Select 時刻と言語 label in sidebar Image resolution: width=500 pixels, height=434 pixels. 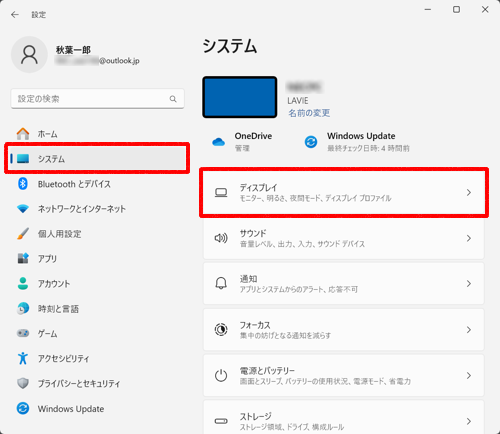[x=58, y=309]
